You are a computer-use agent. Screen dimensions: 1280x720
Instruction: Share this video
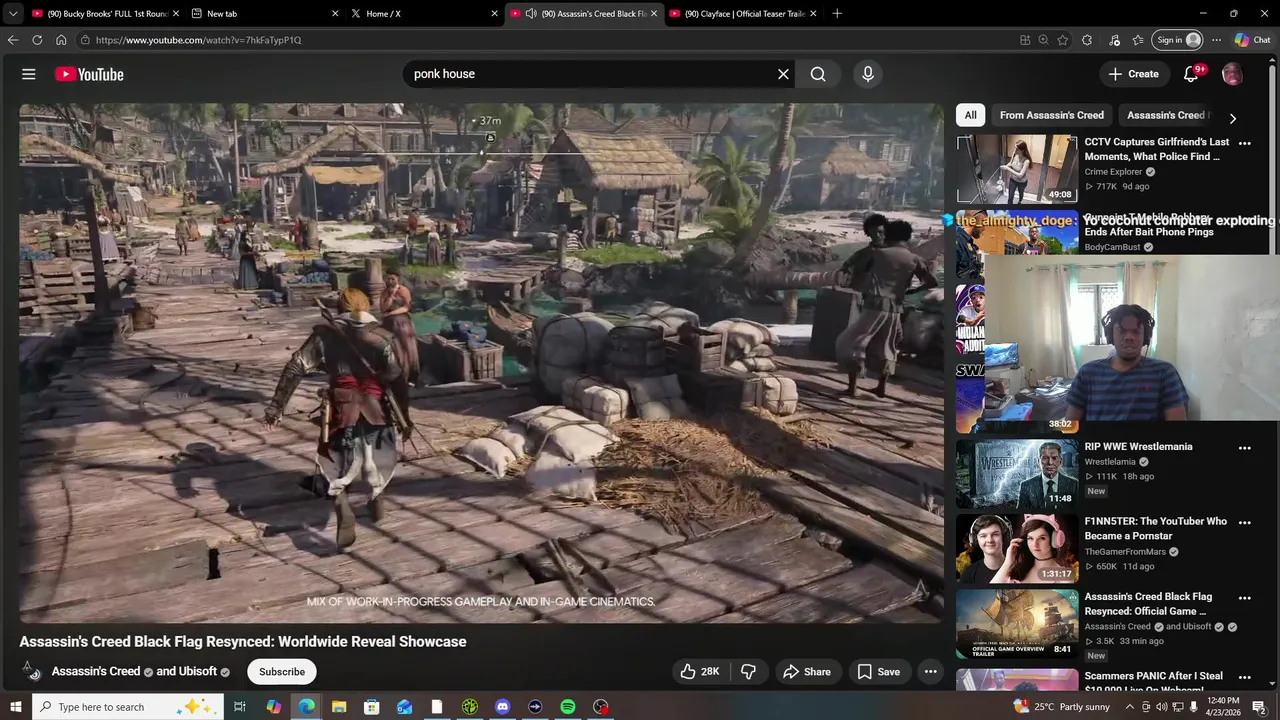(806, 672)
